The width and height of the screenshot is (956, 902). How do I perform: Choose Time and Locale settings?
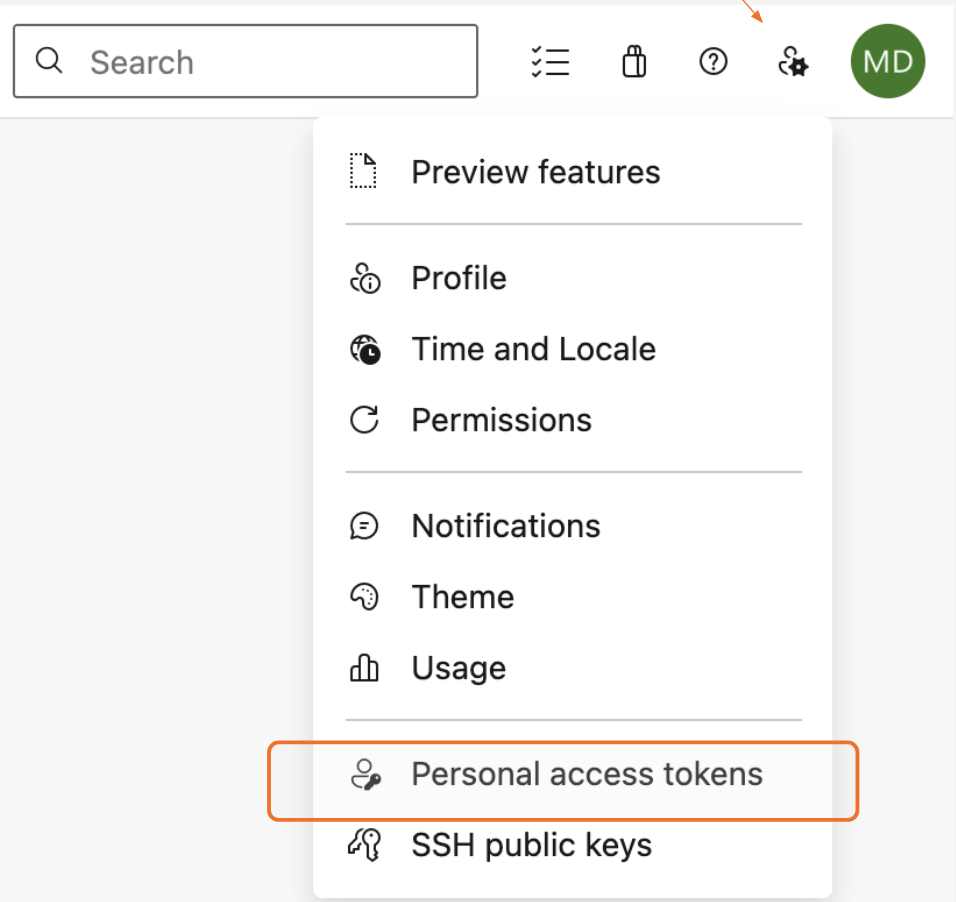pyautogui.click(x=533, y=349)
